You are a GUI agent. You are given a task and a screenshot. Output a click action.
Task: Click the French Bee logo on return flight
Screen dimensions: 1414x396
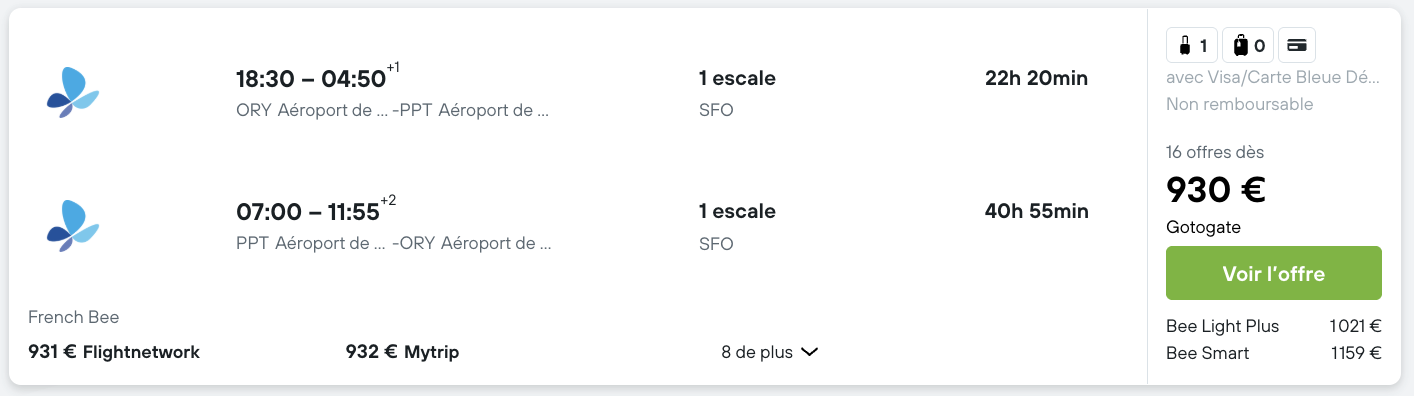pyautogui.click(x=73, y=226)
